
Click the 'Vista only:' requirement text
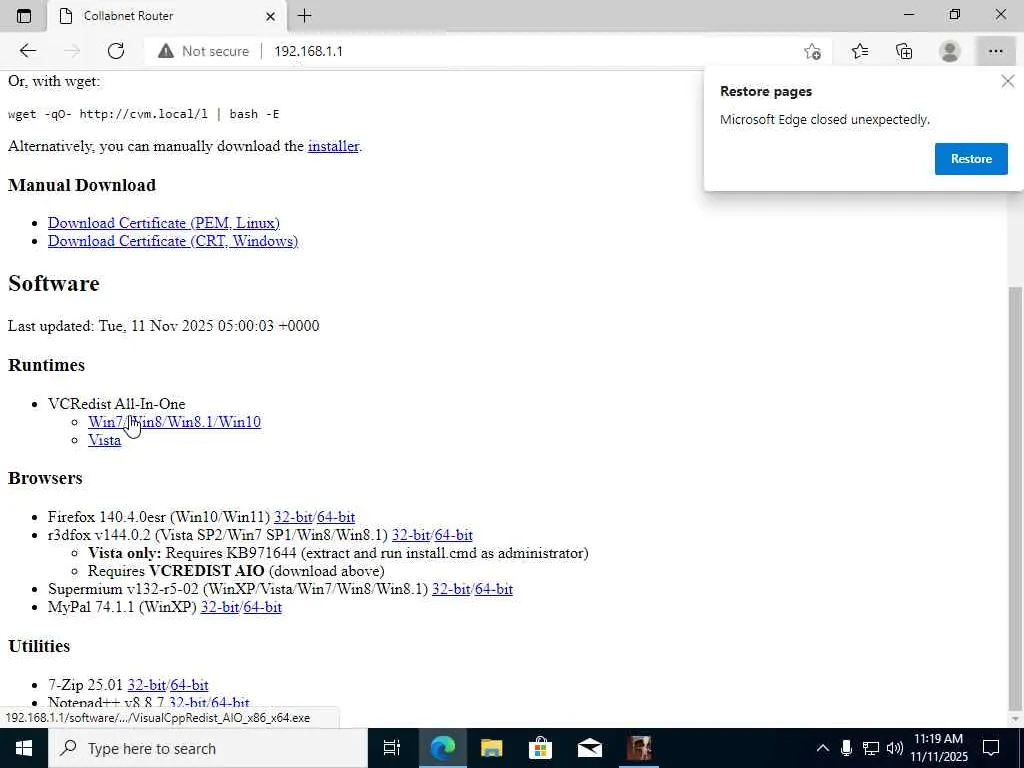pyautogui.click(x=338, y=553)
